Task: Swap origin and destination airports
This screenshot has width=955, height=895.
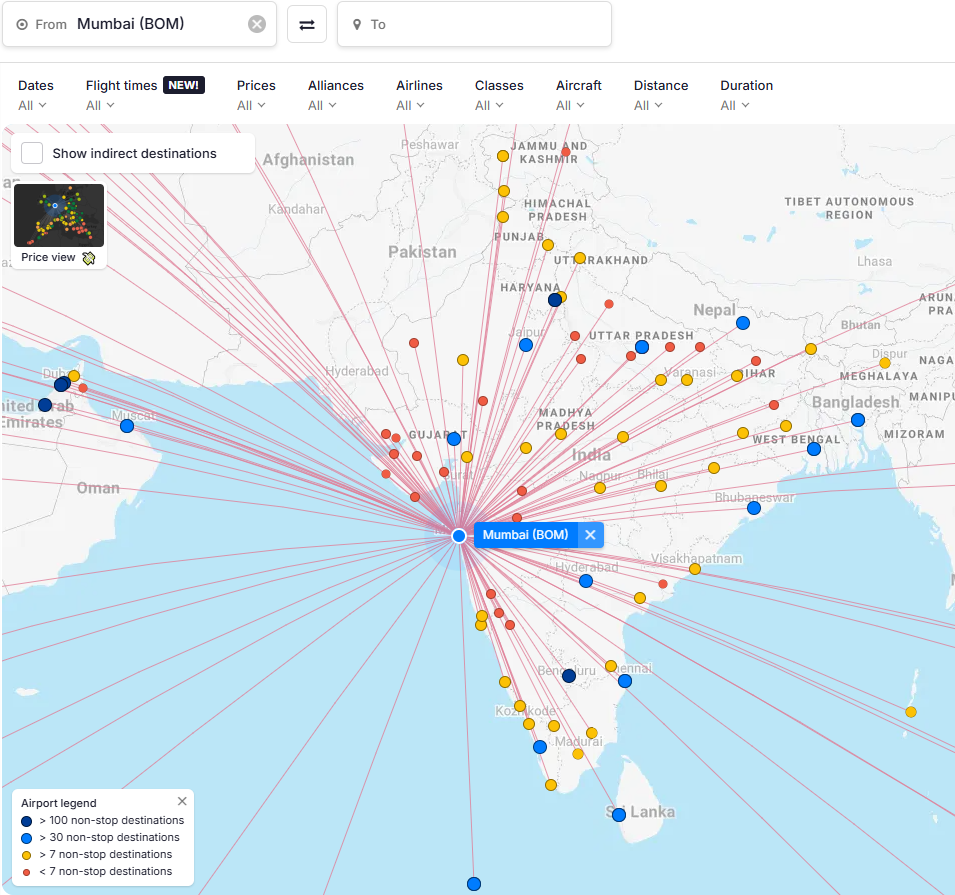Action: click(x=307, y=24)
